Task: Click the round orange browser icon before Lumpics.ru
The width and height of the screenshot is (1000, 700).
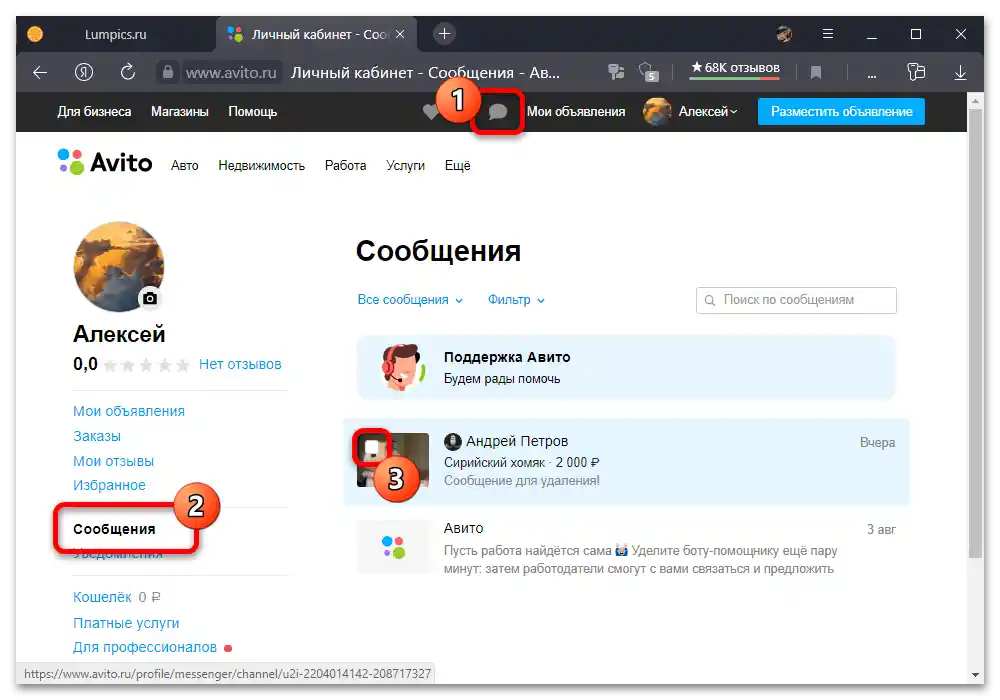Action: coord(35,34)
